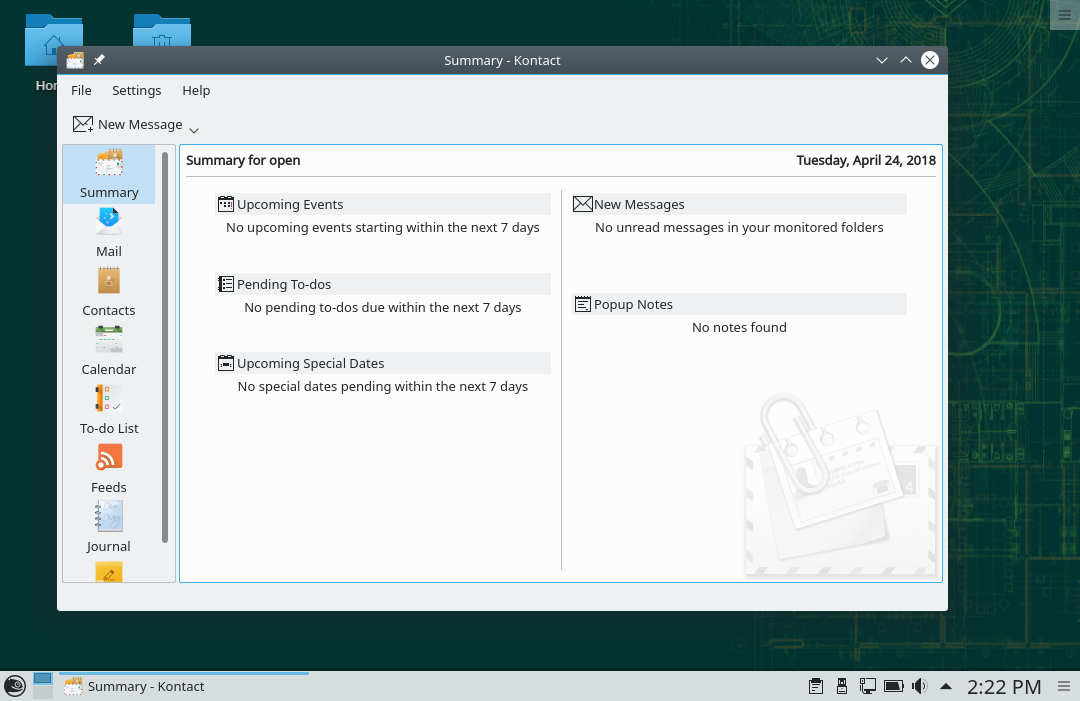The width and height of the screenshot is (1080, 701).
Task: Open the Upcoming Events heading link
Action: [289, 204]
